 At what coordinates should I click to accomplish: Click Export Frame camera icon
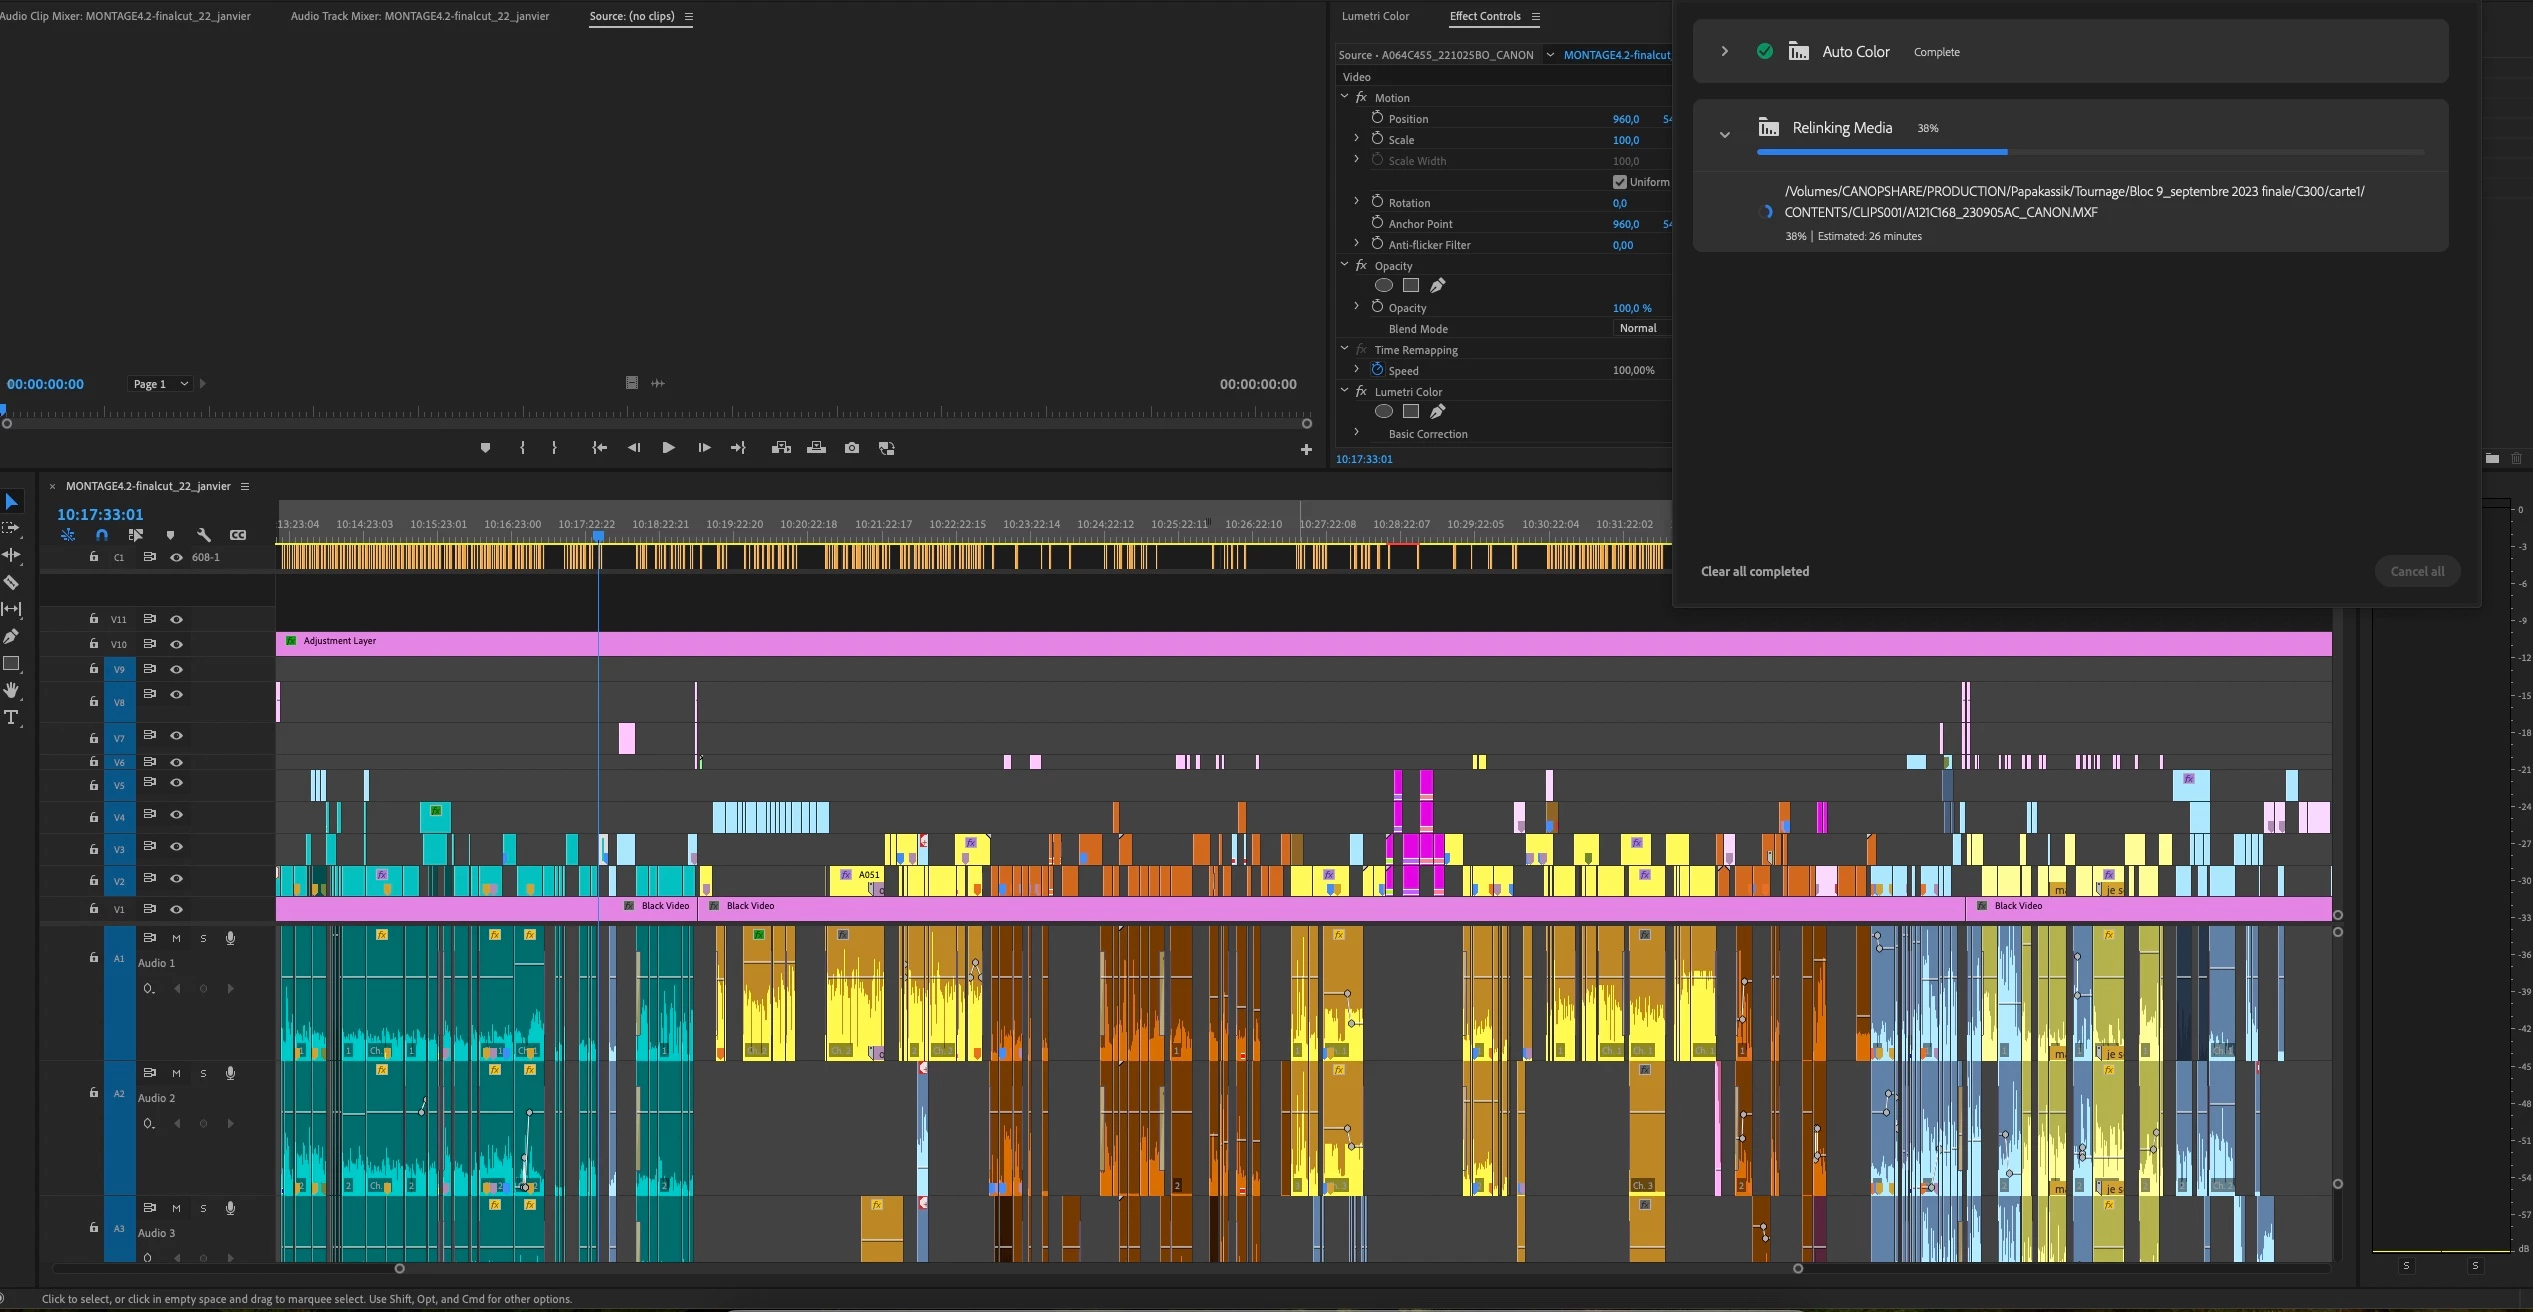851,448
